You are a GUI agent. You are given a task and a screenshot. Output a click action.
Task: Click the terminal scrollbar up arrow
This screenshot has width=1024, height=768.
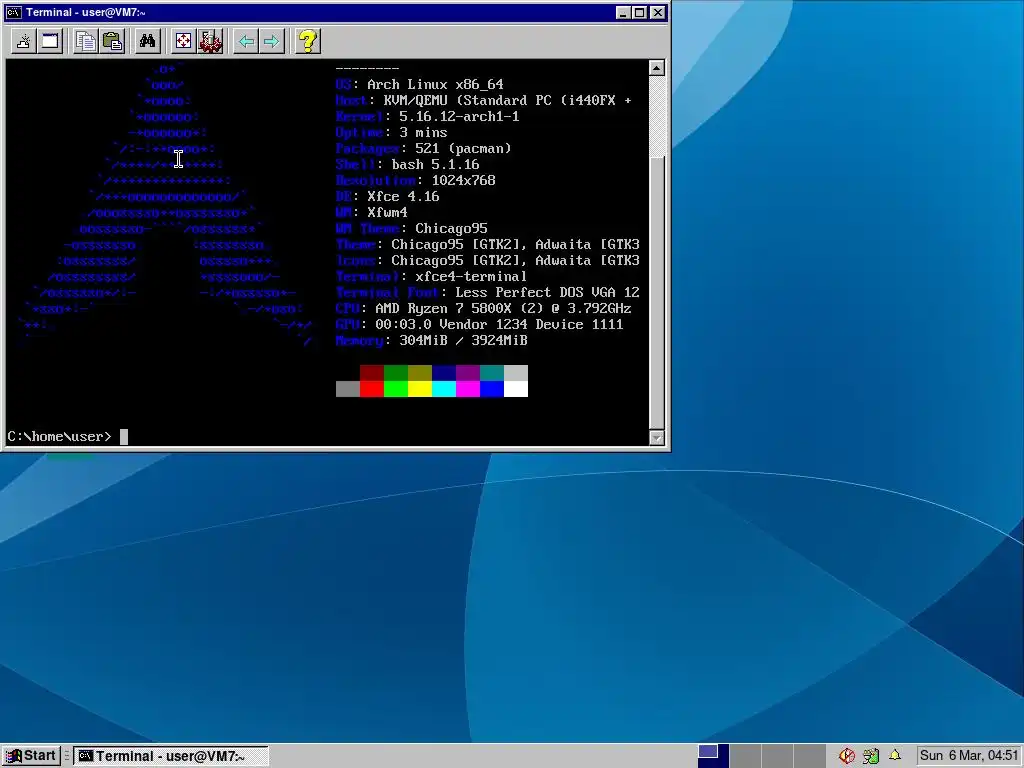click(657, 68)
